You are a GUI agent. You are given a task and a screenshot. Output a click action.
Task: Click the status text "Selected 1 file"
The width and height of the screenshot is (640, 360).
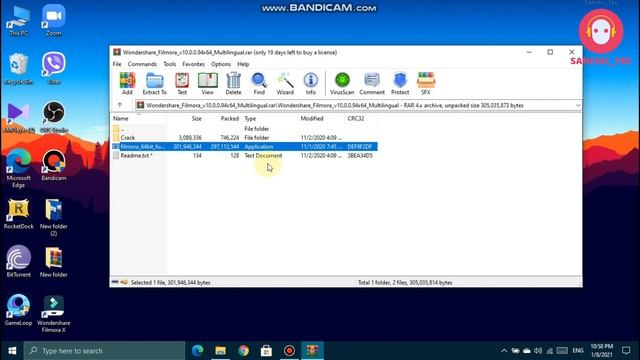(150, 282)
